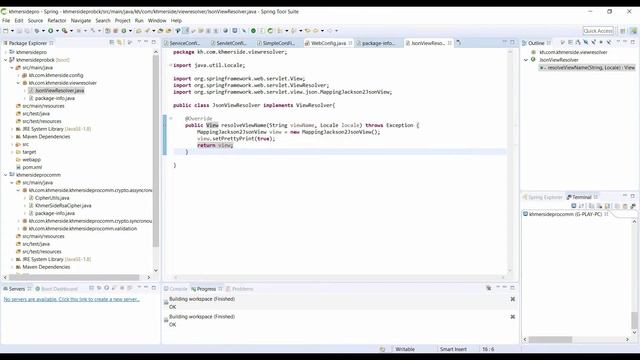Switch to the package-info editor tab
The width and height of the screenshot is (640, 360).
pos(378,43)
